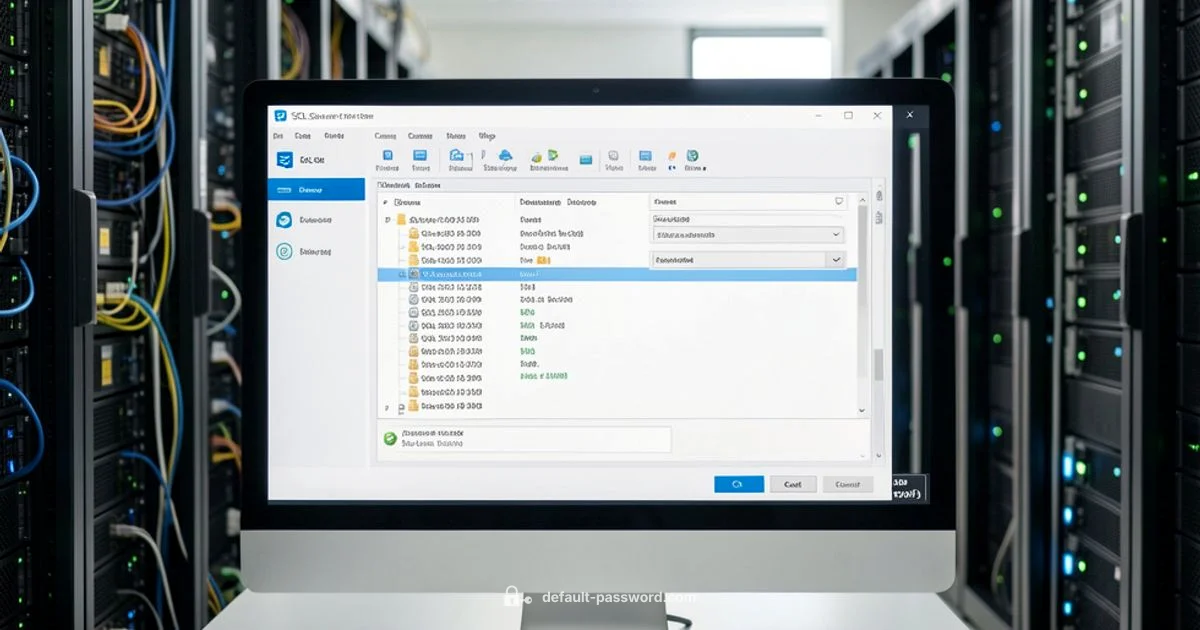
Task: Click the orange pencil toolbar icon
Action: pos(671,156)
